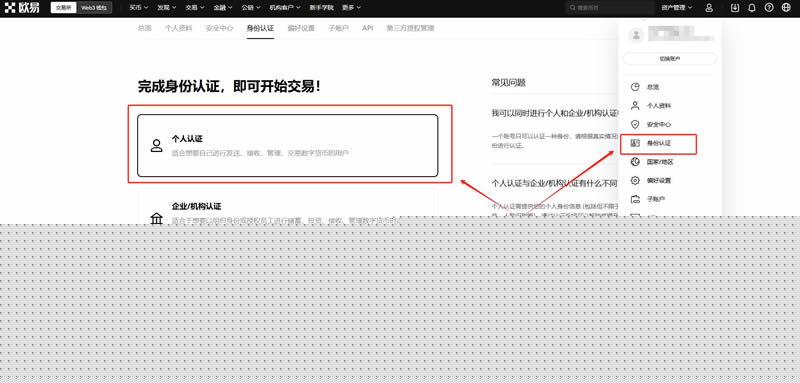Click the download icon in the top bar
The image size is (800, 383).
(735, 8)
